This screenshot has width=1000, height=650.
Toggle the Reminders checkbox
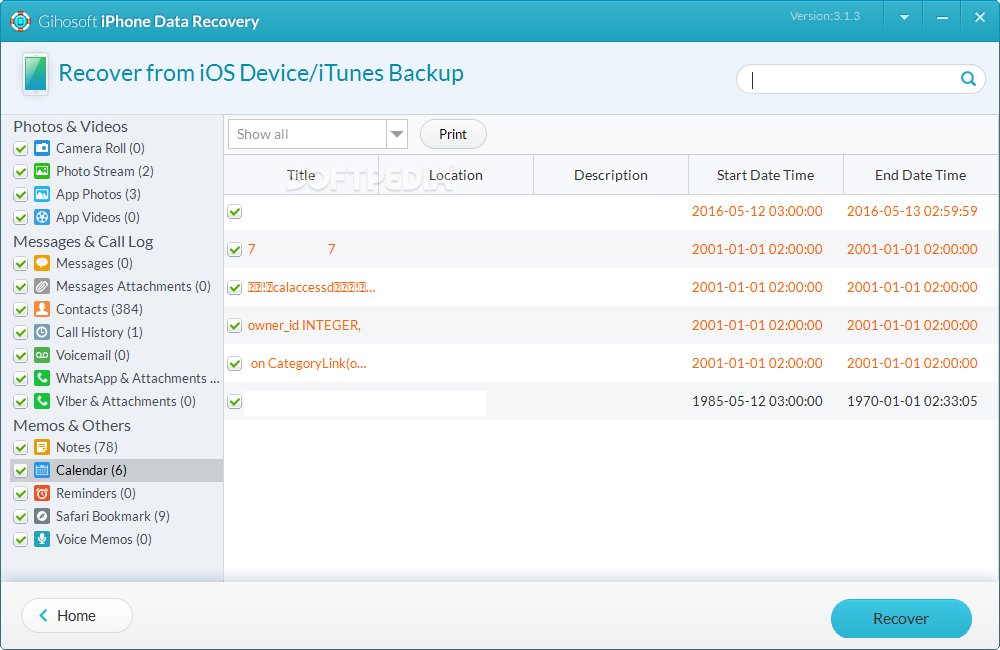click(x=20, y=494)
